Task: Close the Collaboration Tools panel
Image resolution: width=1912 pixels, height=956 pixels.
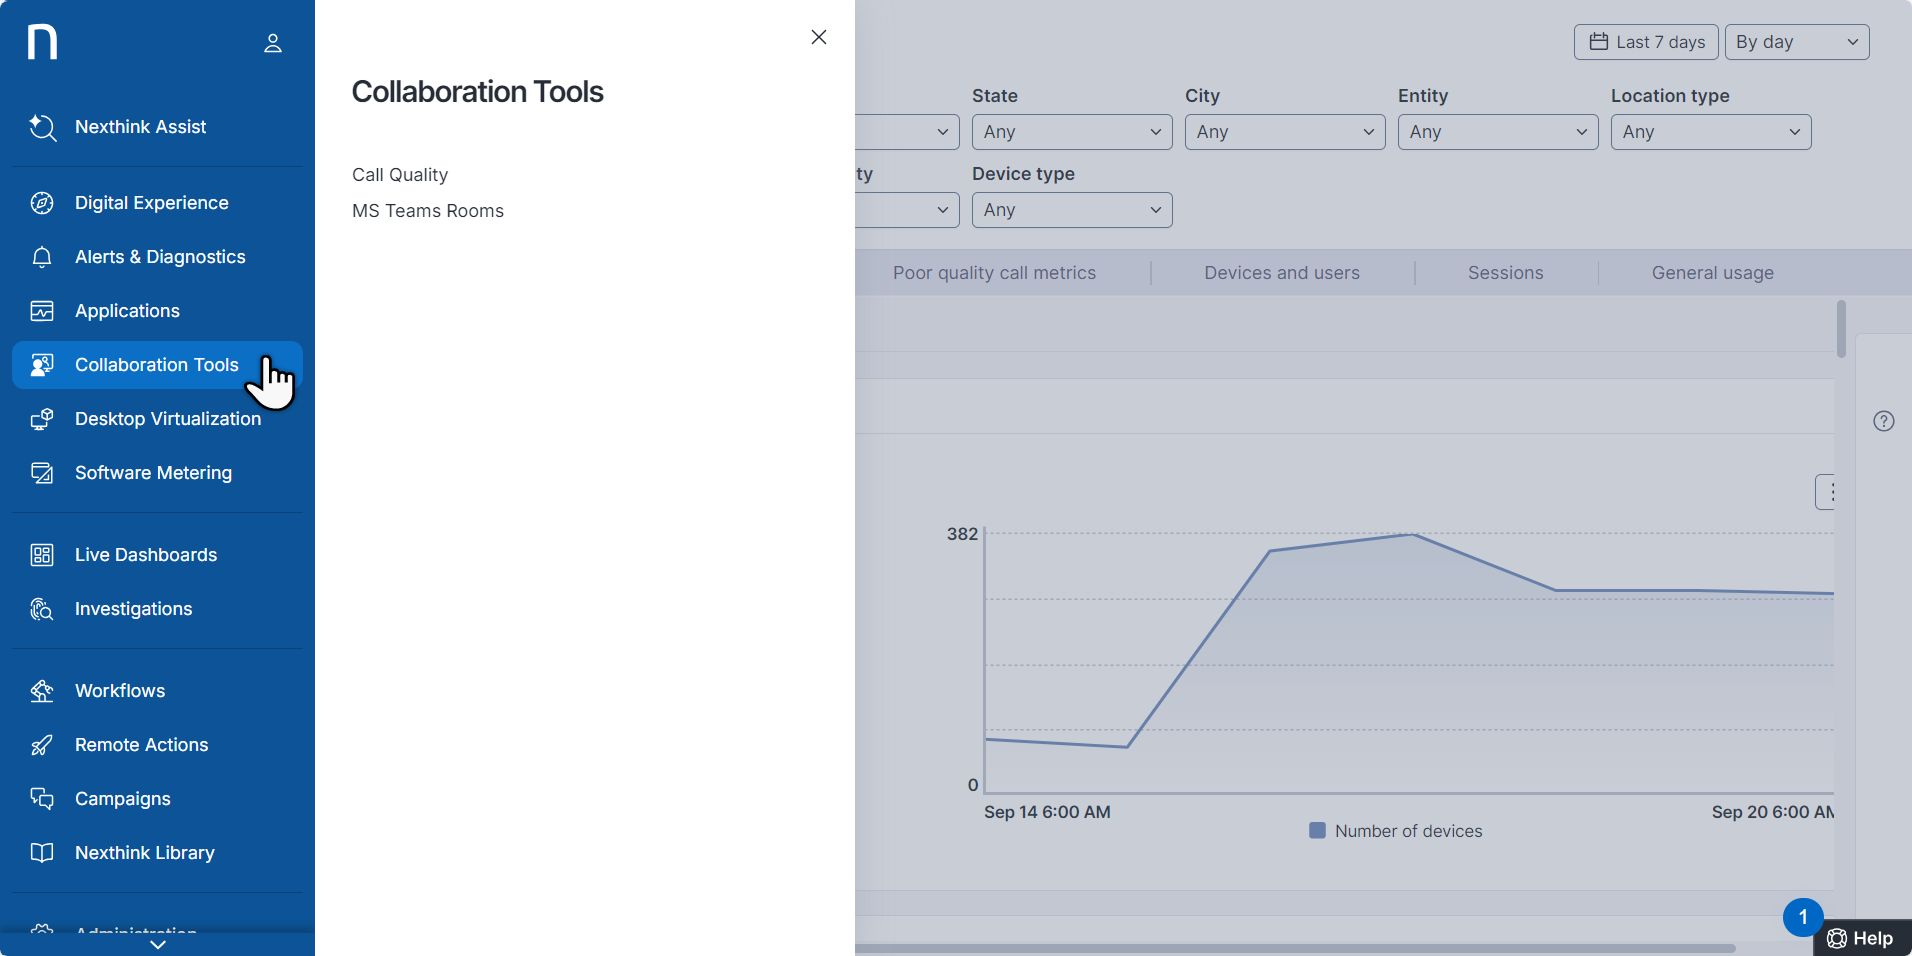Action: tap(819, 37)
